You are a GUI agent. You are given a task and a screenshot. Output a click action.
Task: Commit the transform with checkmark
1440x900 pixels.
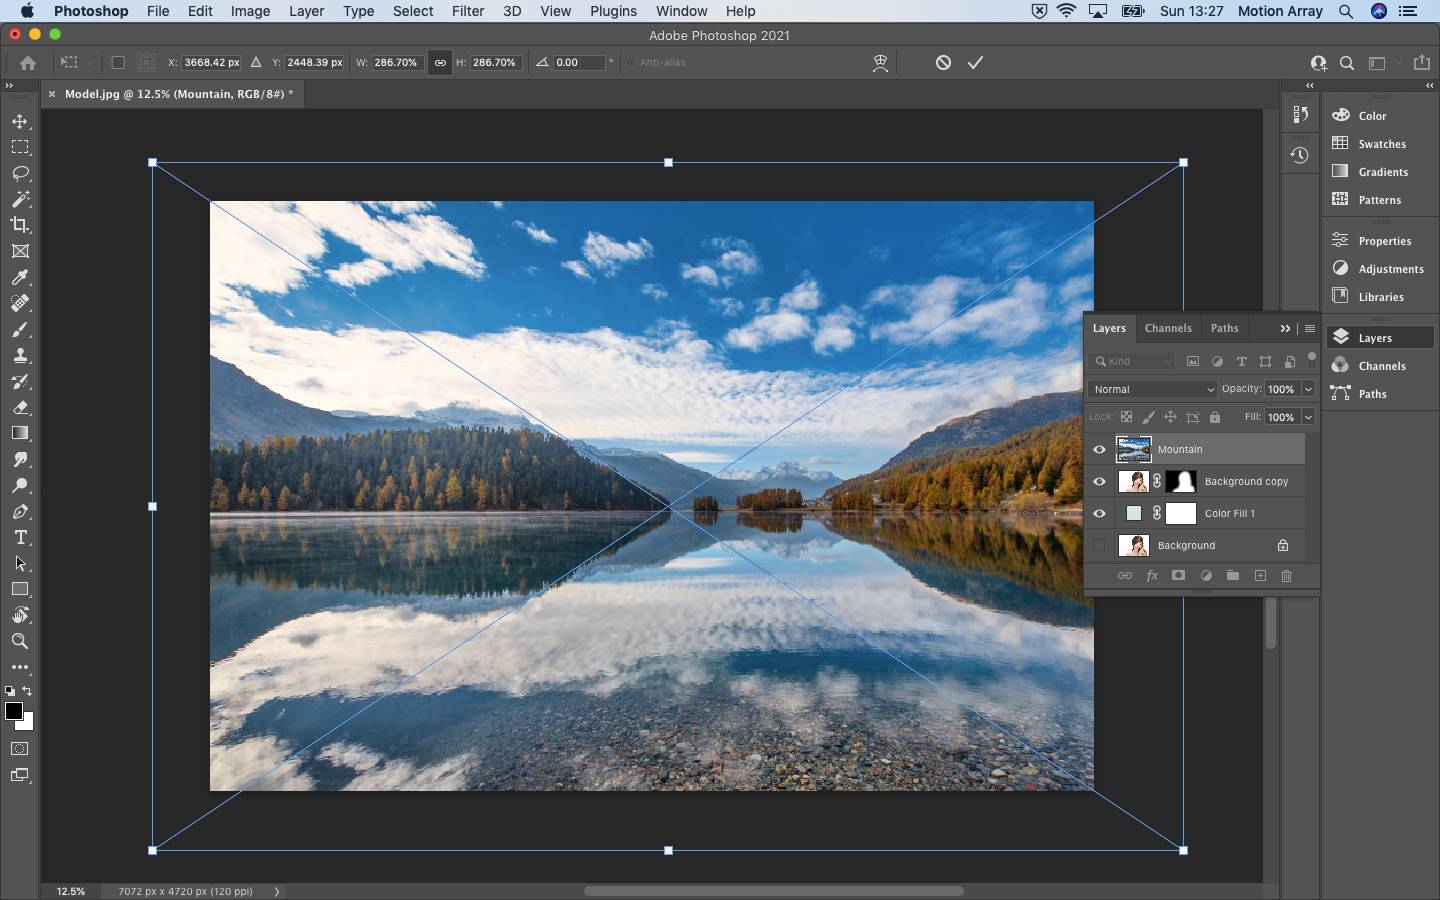point(975,62)
